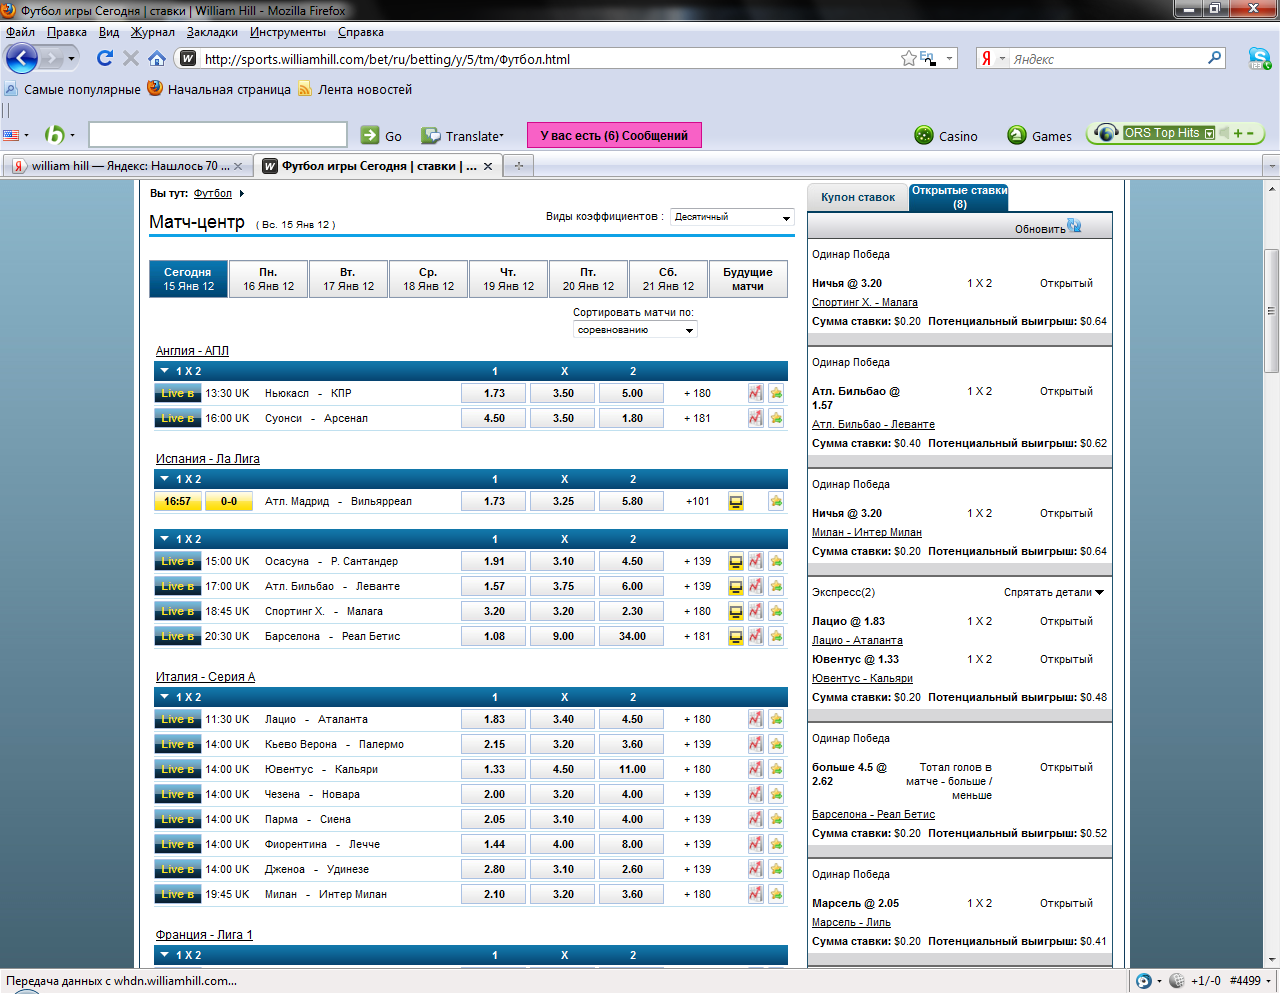Open Casino from the toolbar
The image size is (1280, 994).
(946, 136)
